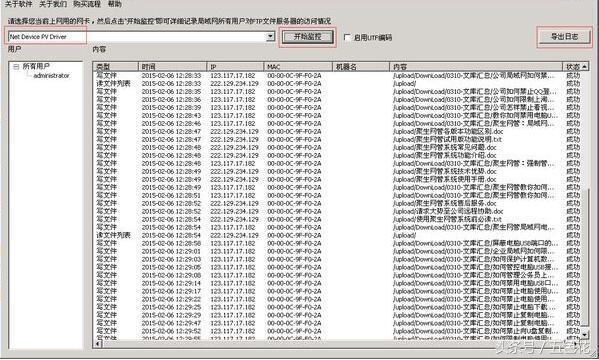Screen dimensions: 599x360
Task: Select the row timed 2015-02-06 12:28:35
Action: 337,92
